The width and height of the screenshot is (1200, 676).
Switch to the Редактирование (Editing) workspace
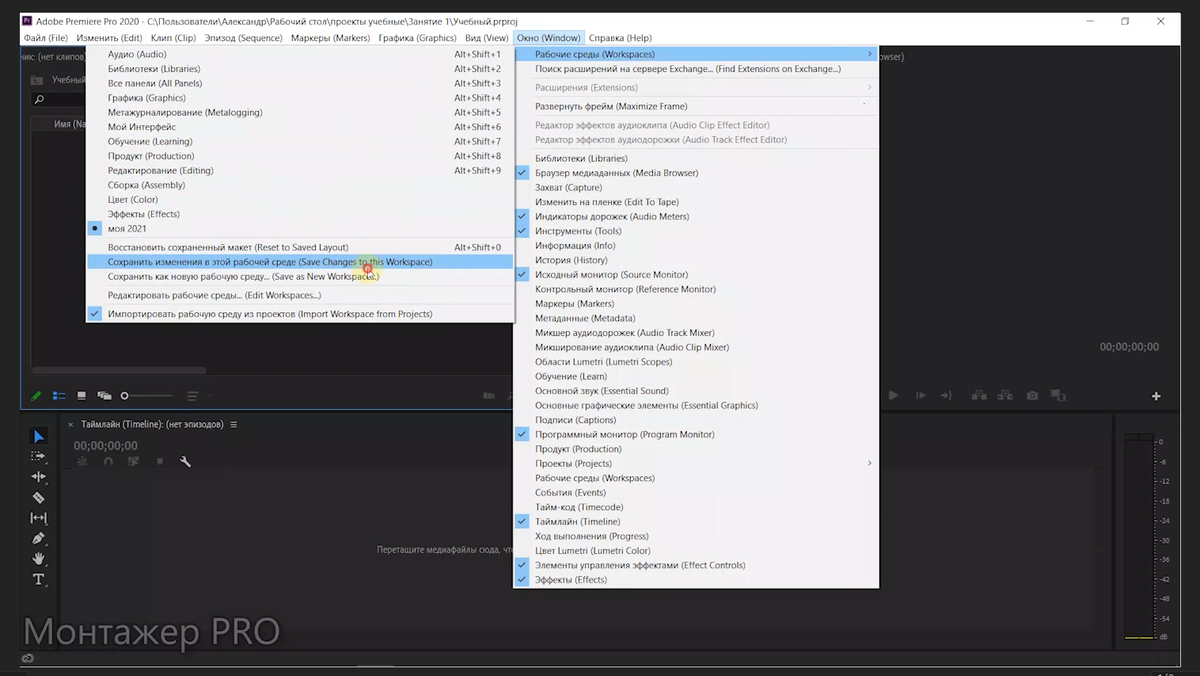(299, 170)
